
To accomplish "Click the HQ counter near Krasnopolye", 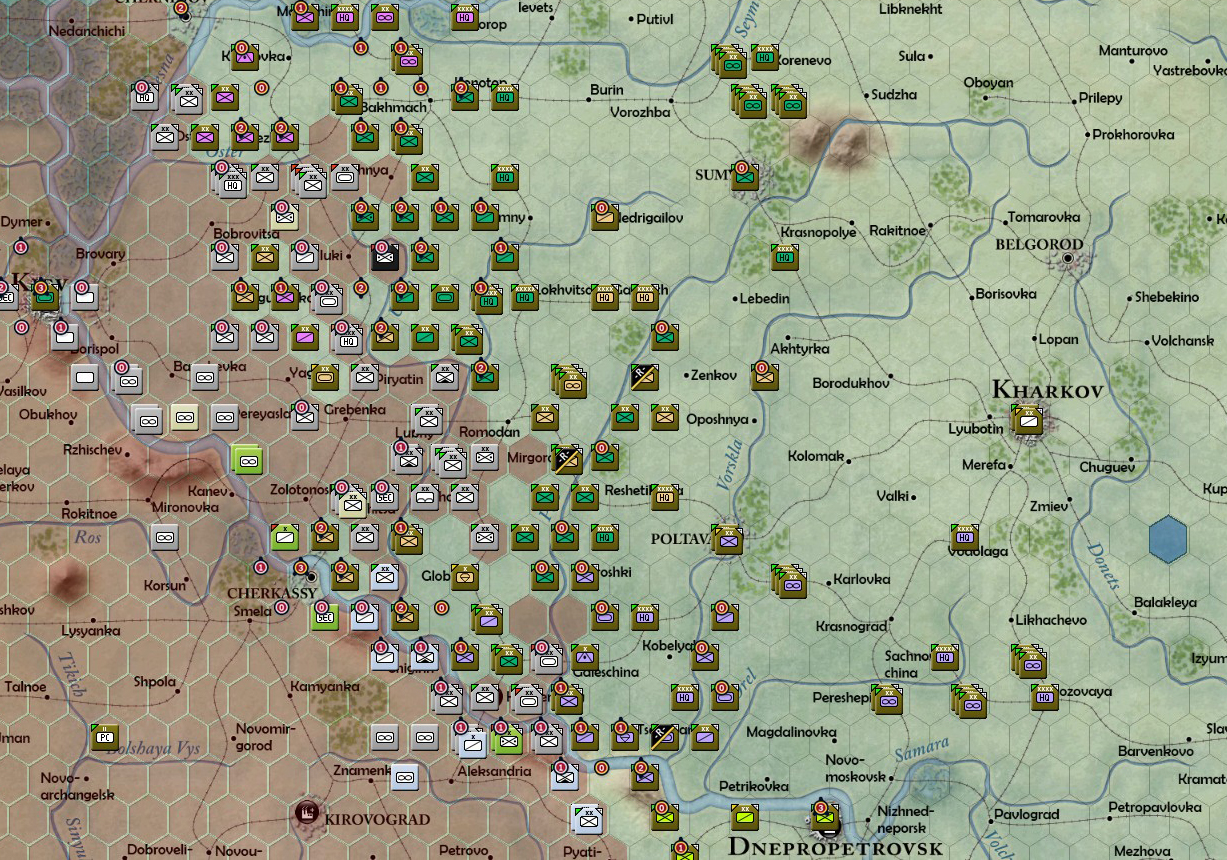I will (x=785, y=257).
